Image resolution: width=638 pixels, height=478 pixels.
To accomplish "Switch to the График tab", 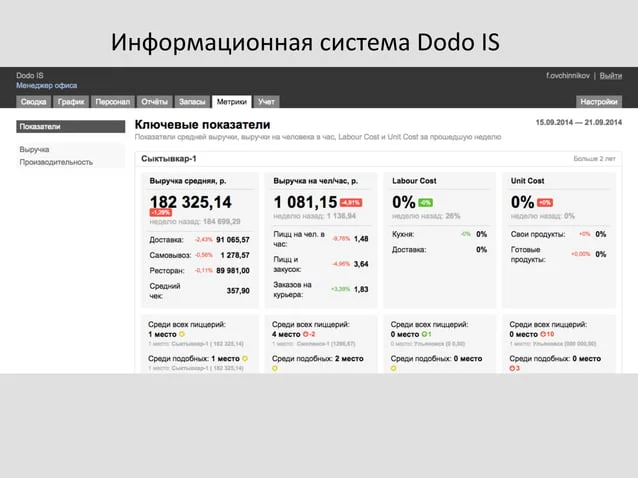I will 71,102.
